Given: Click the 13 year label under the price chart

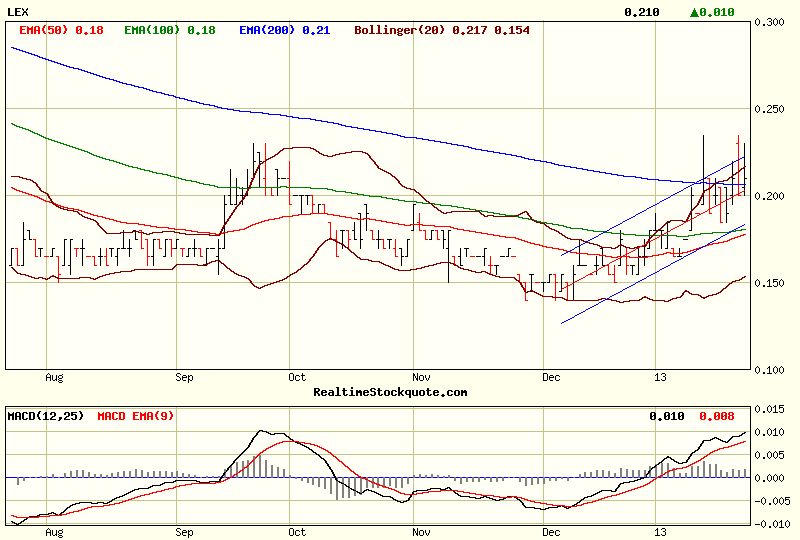Looking at the screenshot, I should 660,377.
